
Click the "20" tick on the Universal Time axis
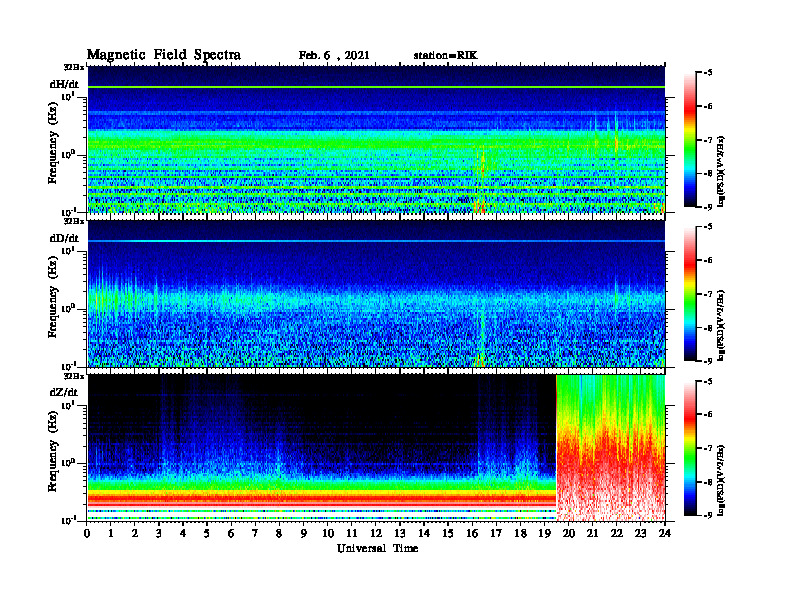click(568, 533)
